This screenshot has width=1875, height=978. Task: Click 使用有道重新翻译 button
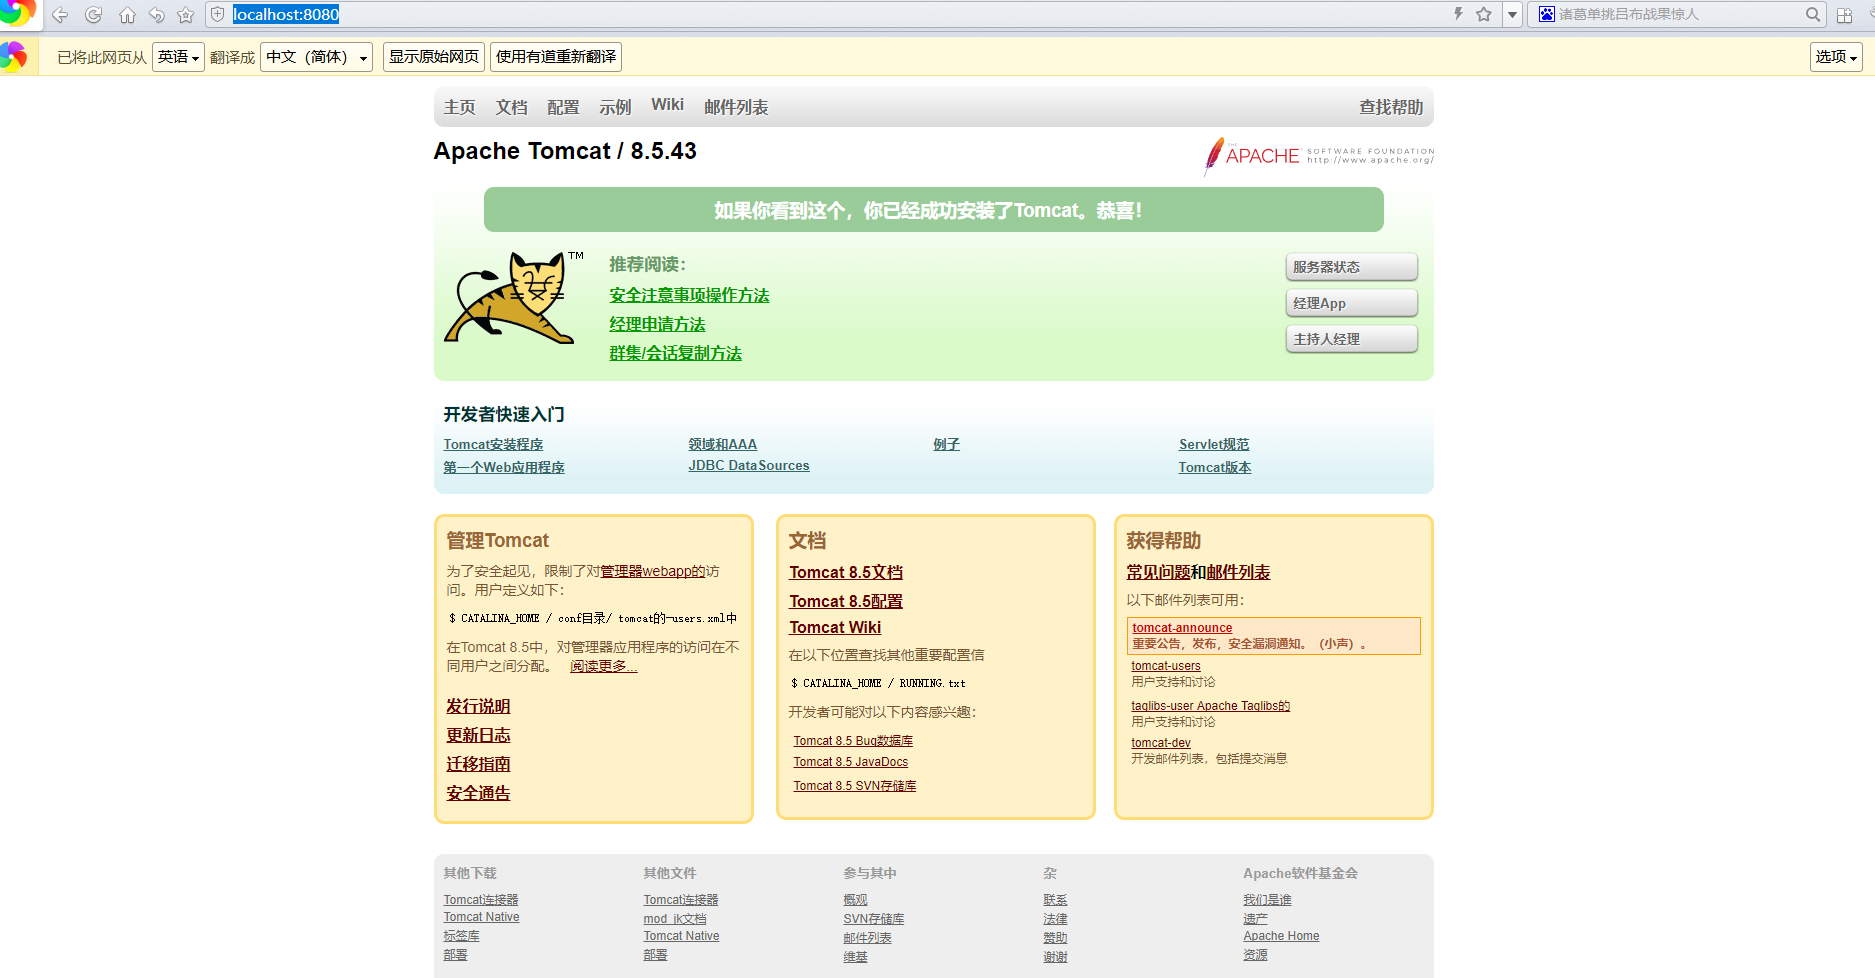click(x=556, y=57)
